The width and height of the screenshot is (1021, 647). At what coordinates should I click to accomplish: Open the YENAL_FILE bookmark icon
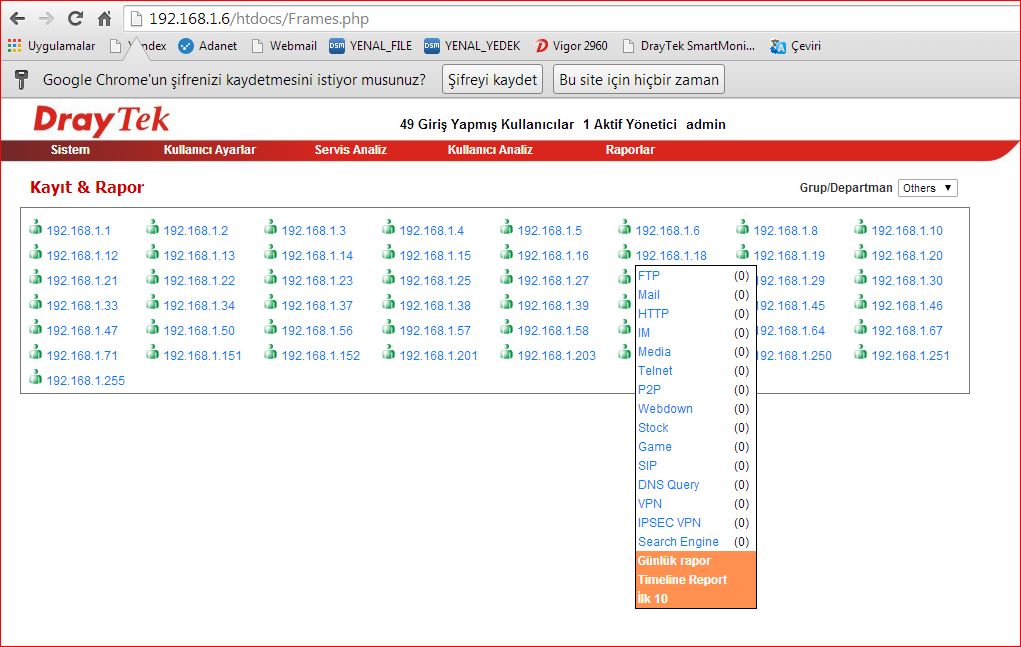pyautogui.click(x=337, y=45)
